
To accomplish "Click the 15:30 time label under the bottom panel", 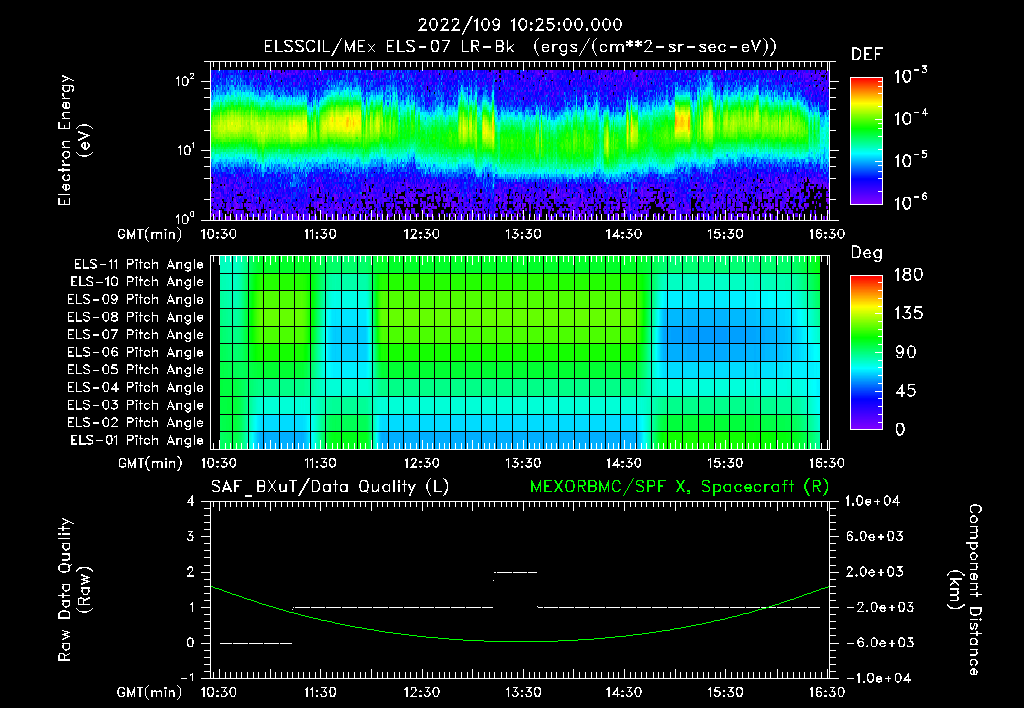I will pyautogui.click(x=725, y=692).
